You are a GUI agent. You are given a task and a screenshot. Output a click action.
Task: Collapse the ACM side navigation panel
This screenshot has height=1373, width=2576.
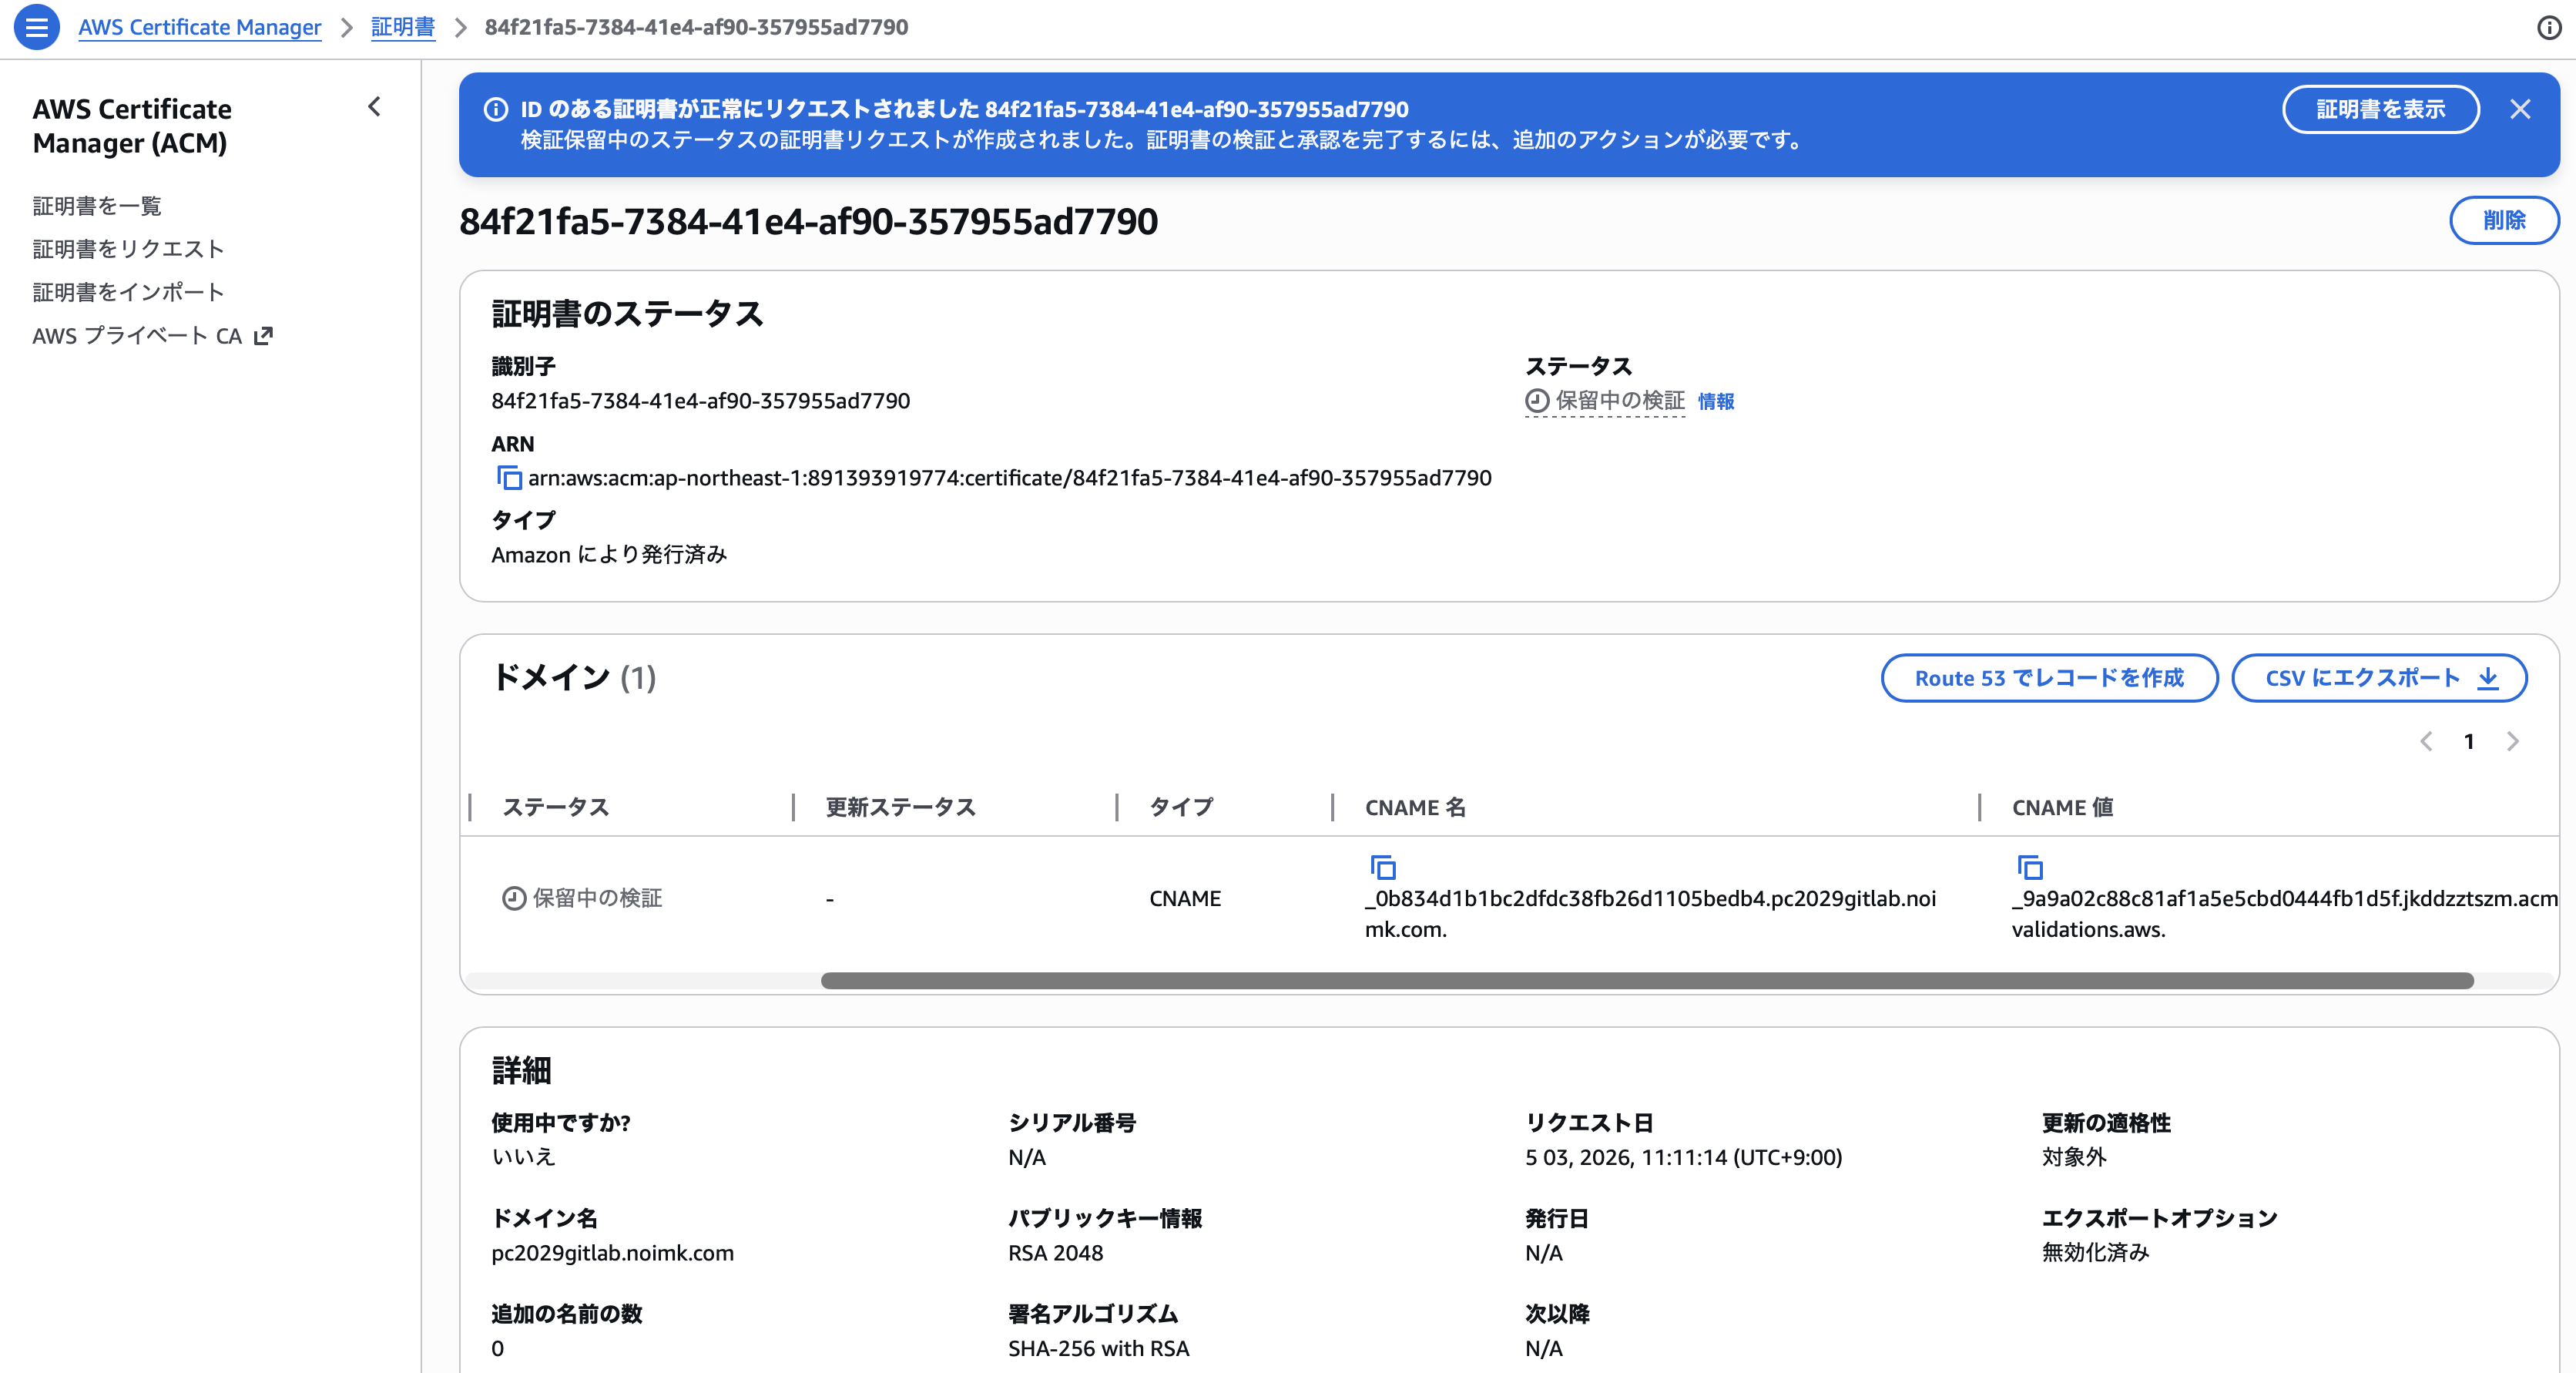pos(374,107)
